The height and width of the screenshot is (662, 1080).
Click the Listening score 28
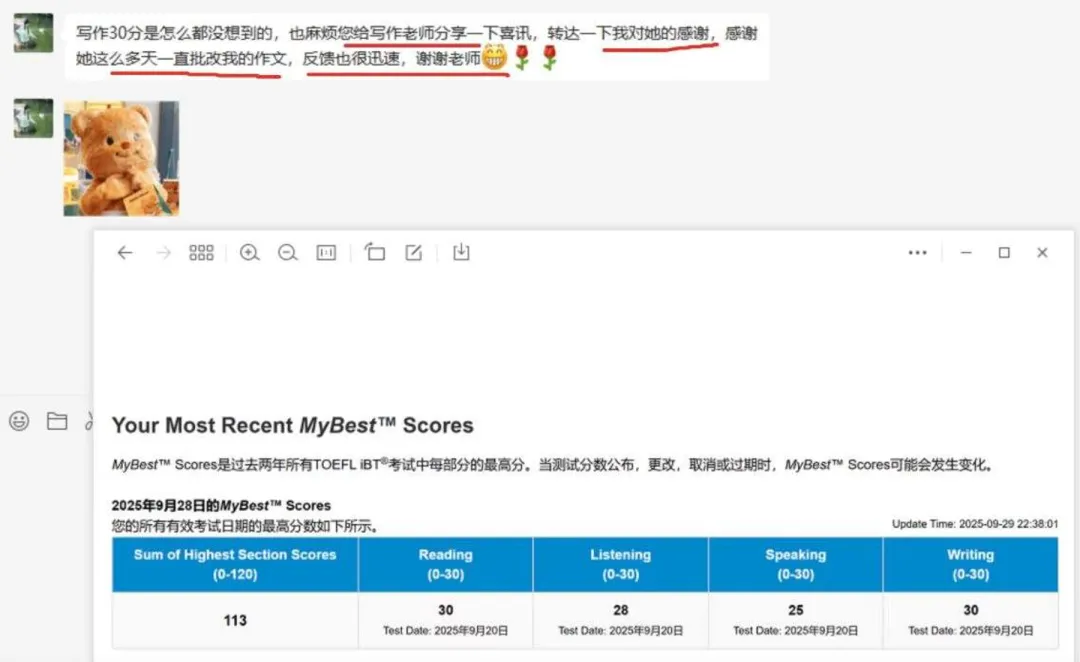point(621,610)
